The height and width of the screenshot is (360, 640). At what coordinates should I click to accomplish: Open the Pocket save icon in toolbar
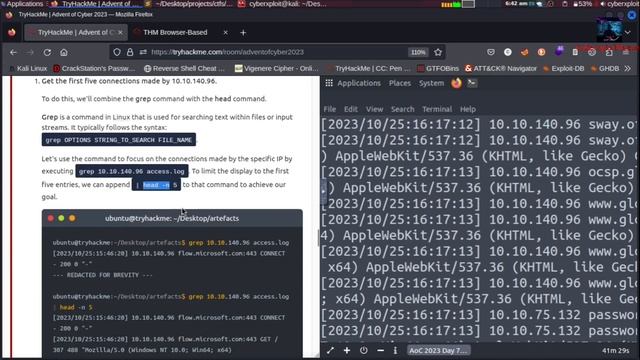click(x=491, y=52)
